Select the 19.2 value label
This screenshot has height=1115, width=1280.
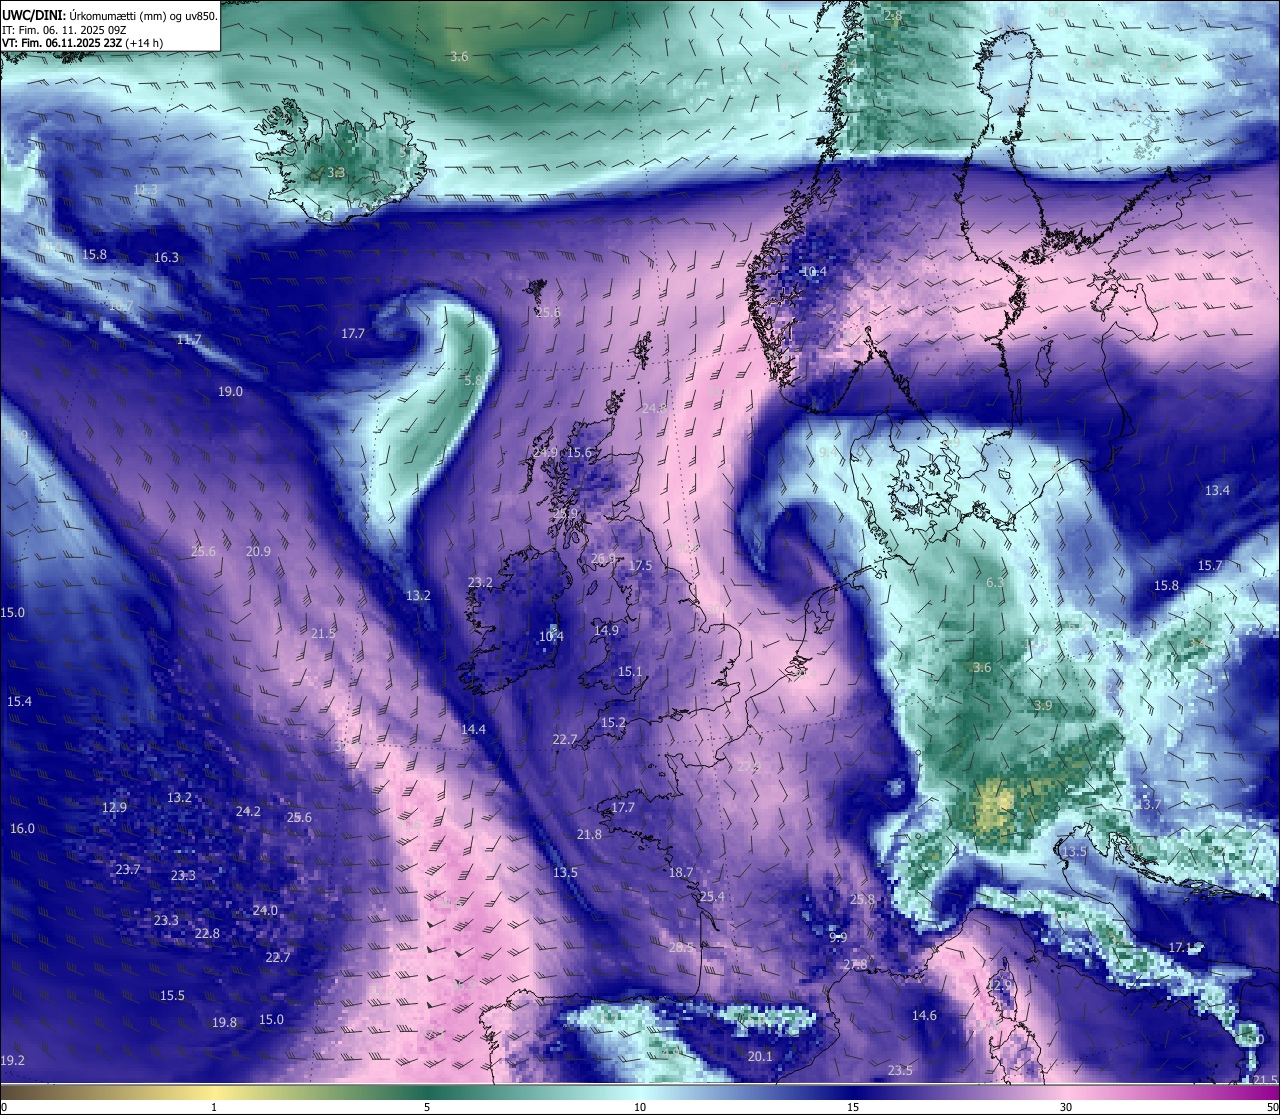pyautogui.click(x=12, y=1061)
